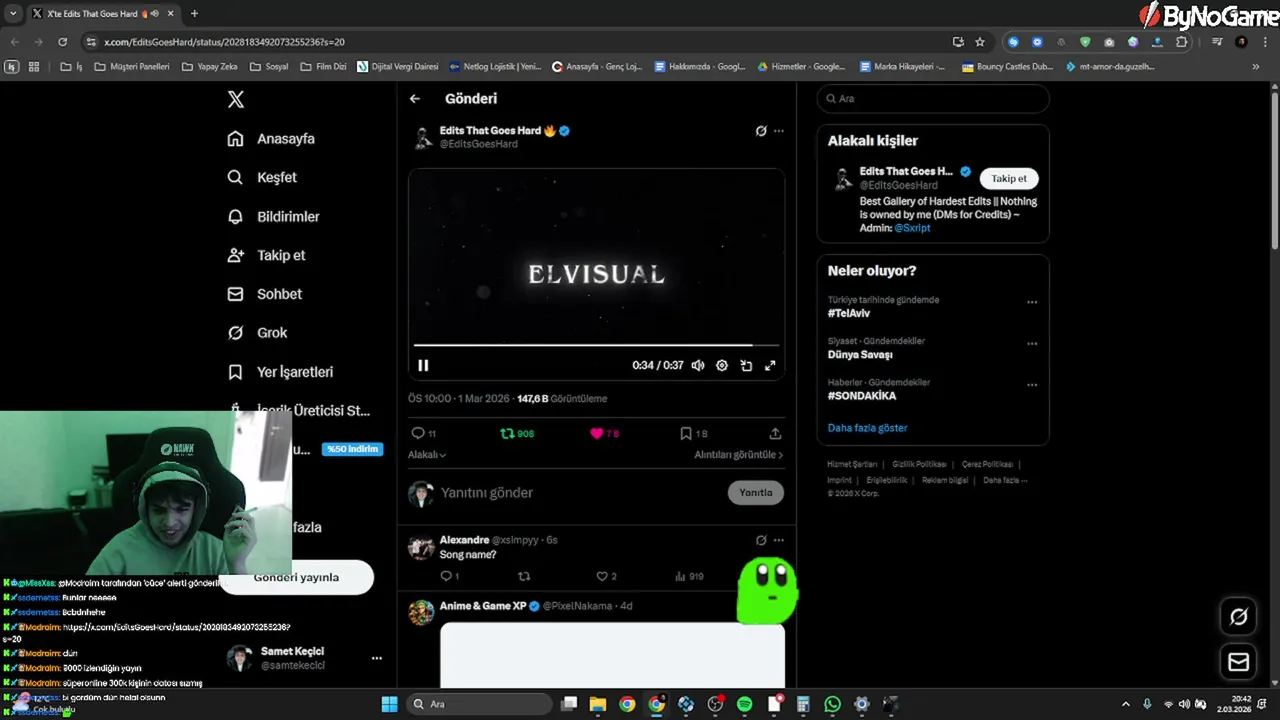Open video settings gear
The image size is (1280, 720).
(722, 366)
